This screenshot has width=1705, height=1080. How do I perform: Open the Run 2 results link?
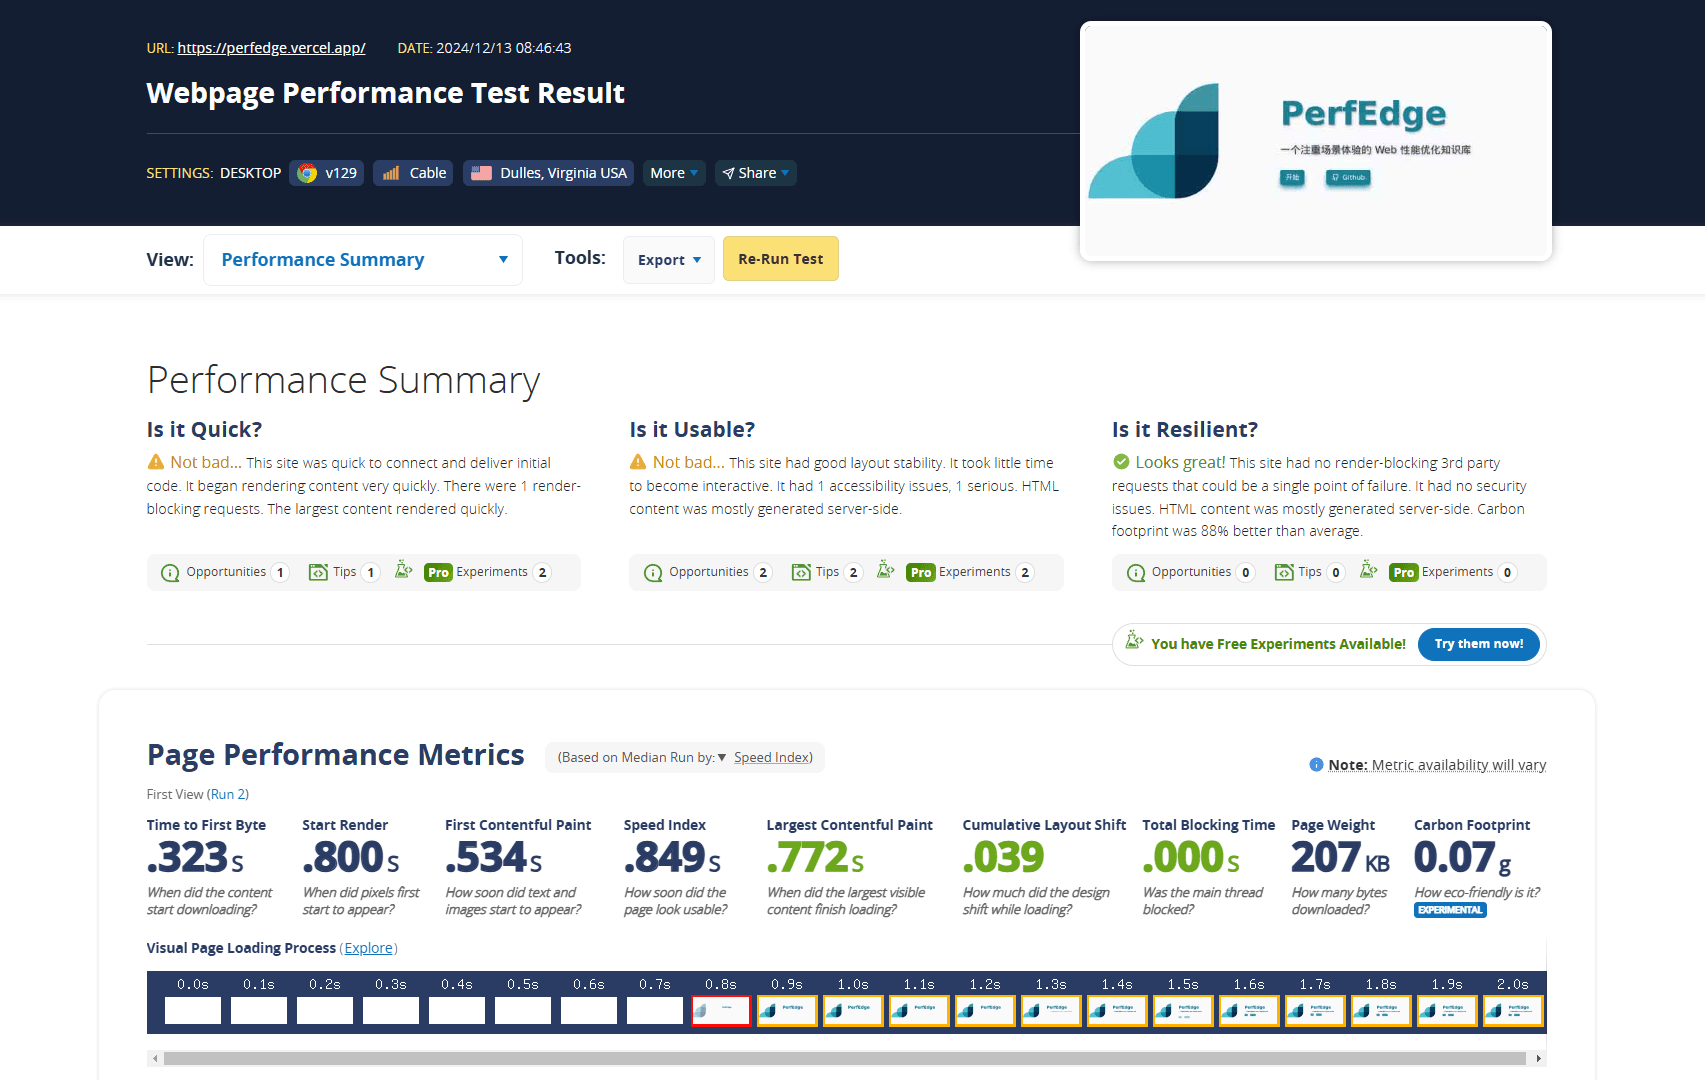coord(228,793)
